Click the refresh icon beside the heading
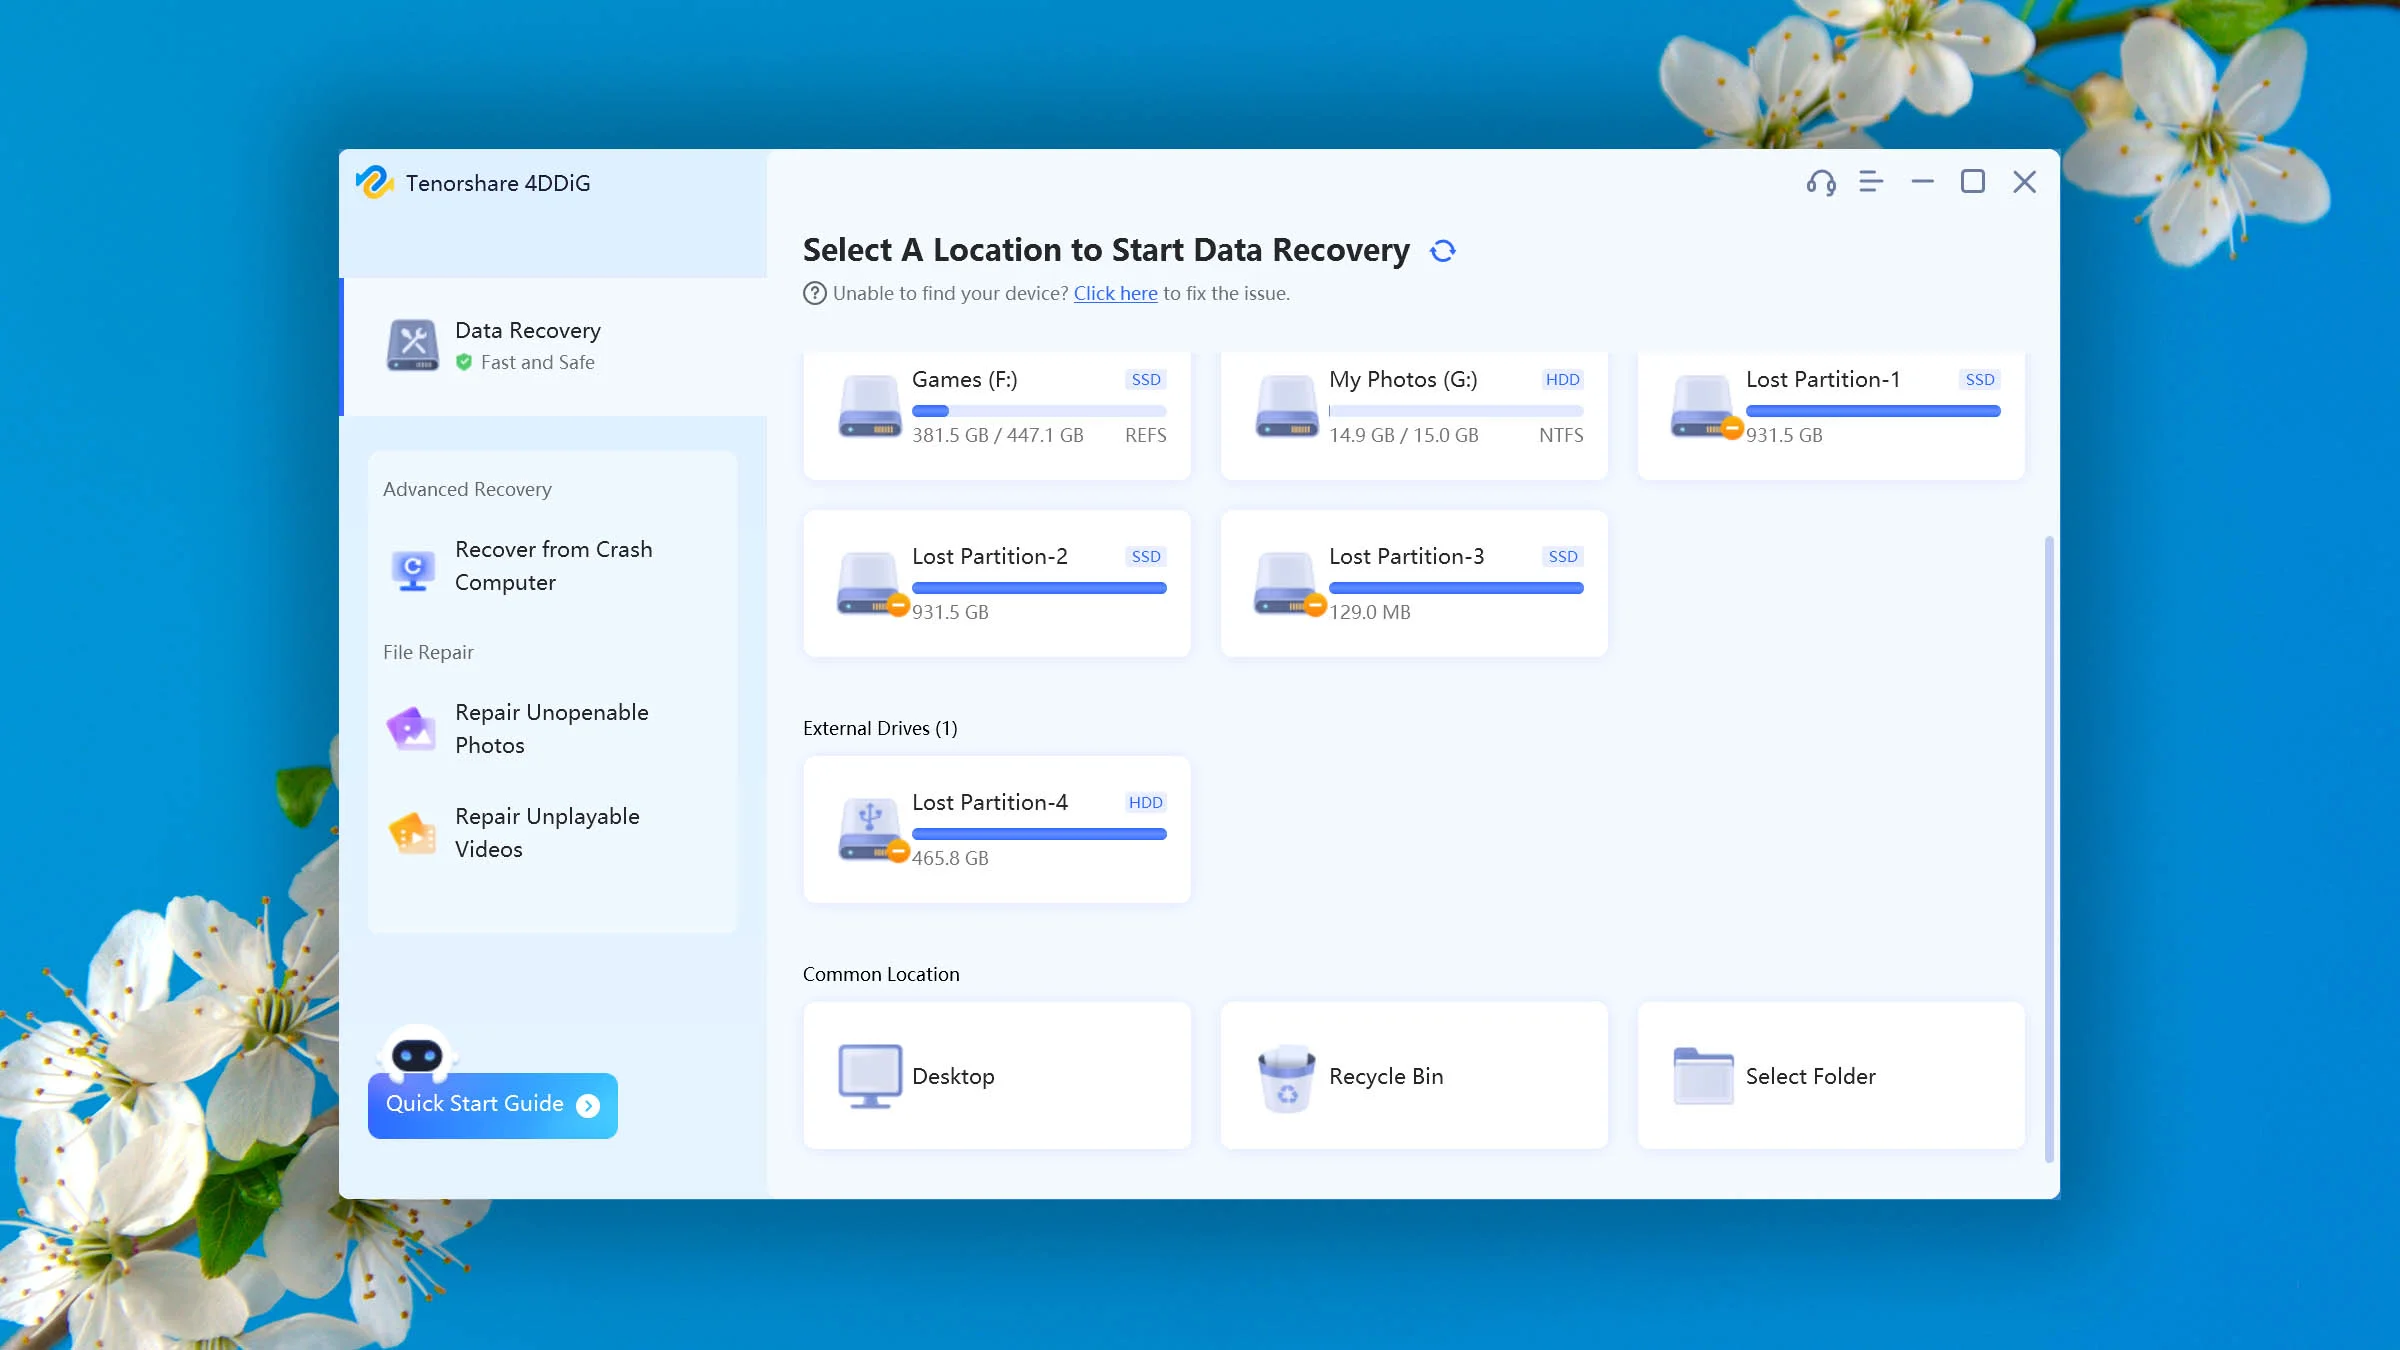Image resolution: width=2400 pixels, height=1350 pixels. point(1442,251)
